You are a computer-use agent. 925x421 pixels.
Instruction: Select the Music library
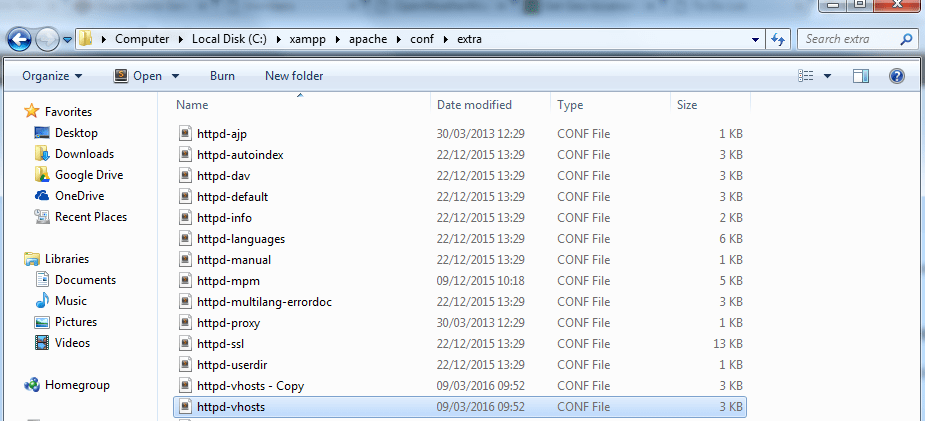pyautogui.click(x=70, y=301)
